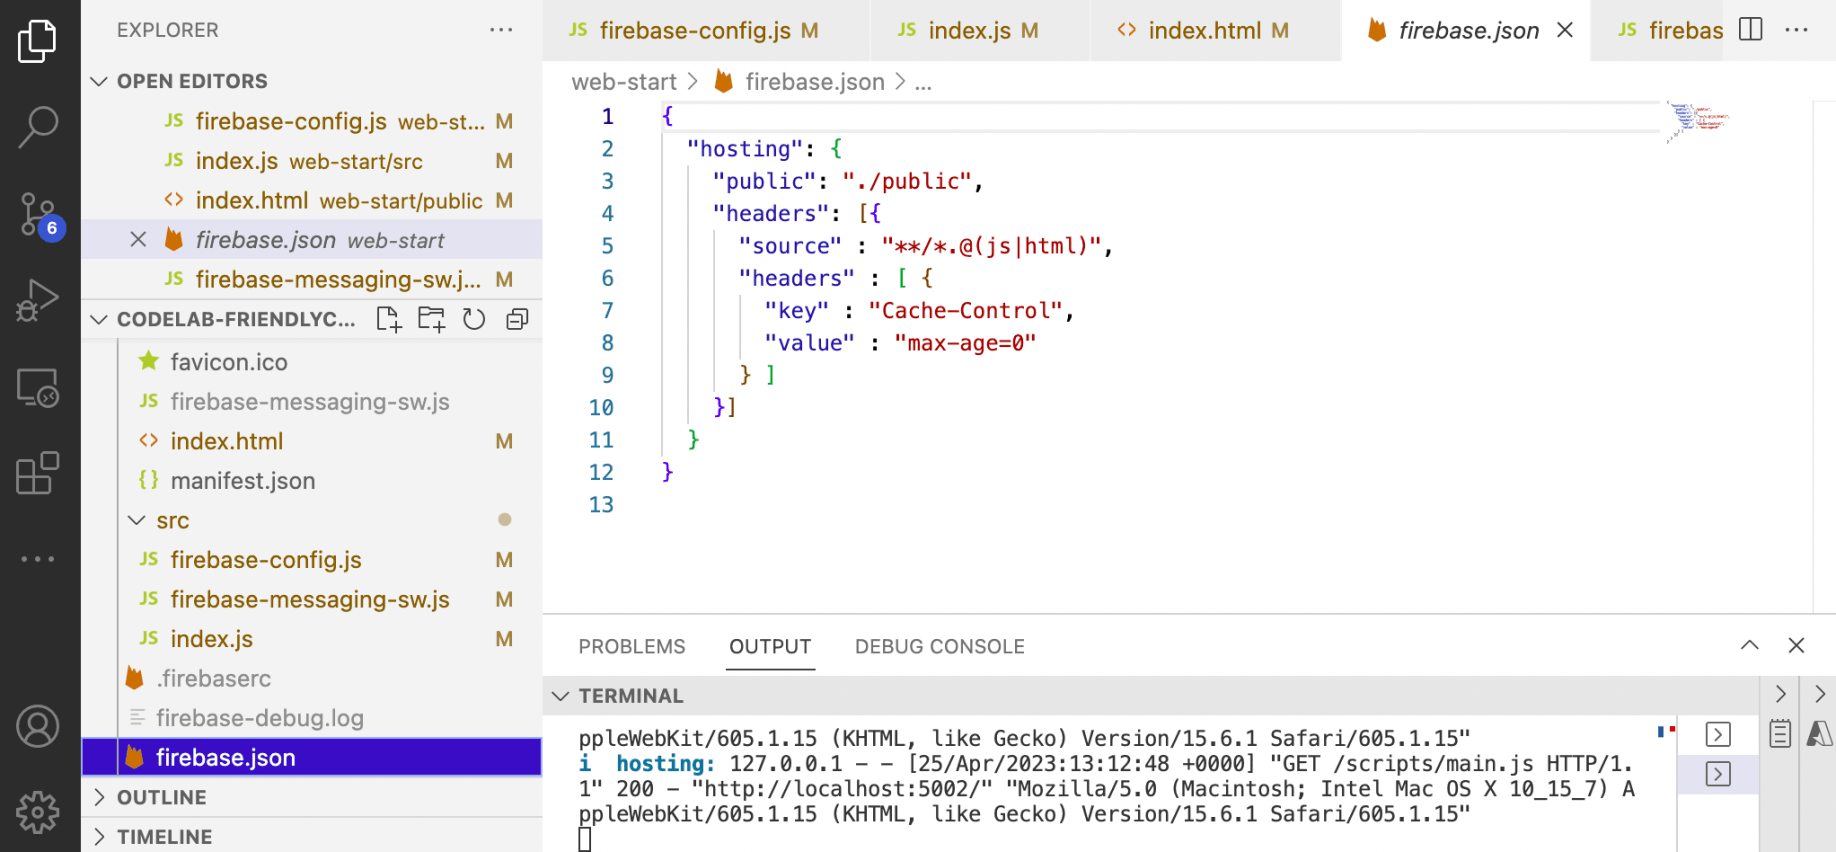Open manifest.json from the file tree
This screenshot has height=852, width=1836.
tap(242, 481)
